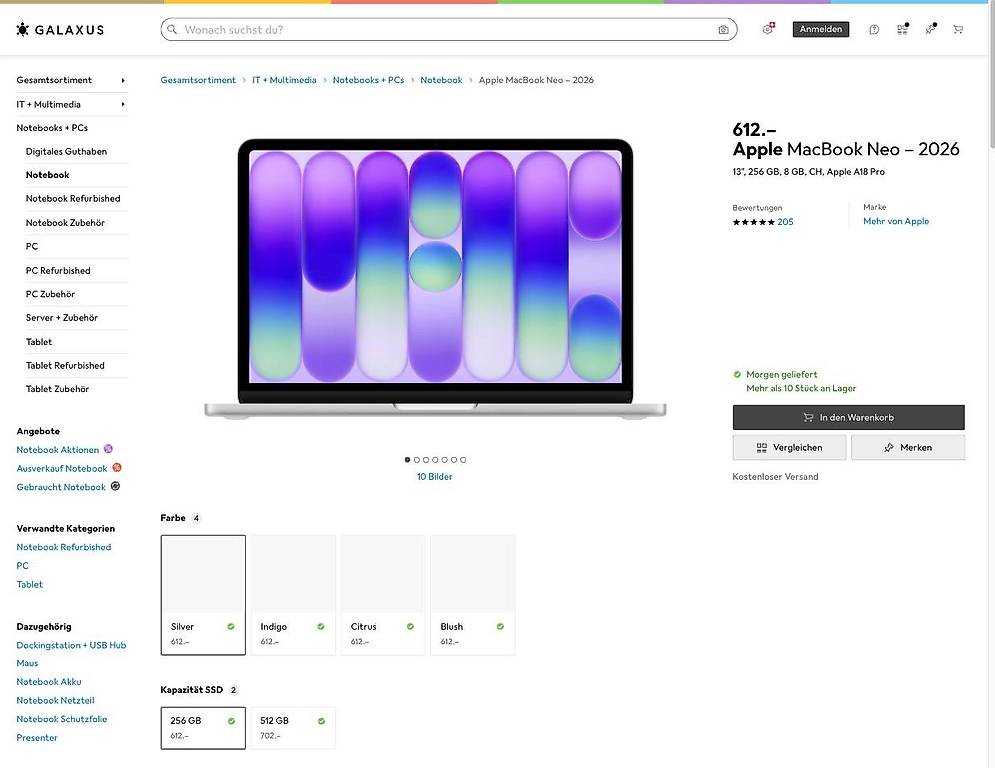The image size is (995, 768).
Task: Click the Merken button
Action: [907, 447]
